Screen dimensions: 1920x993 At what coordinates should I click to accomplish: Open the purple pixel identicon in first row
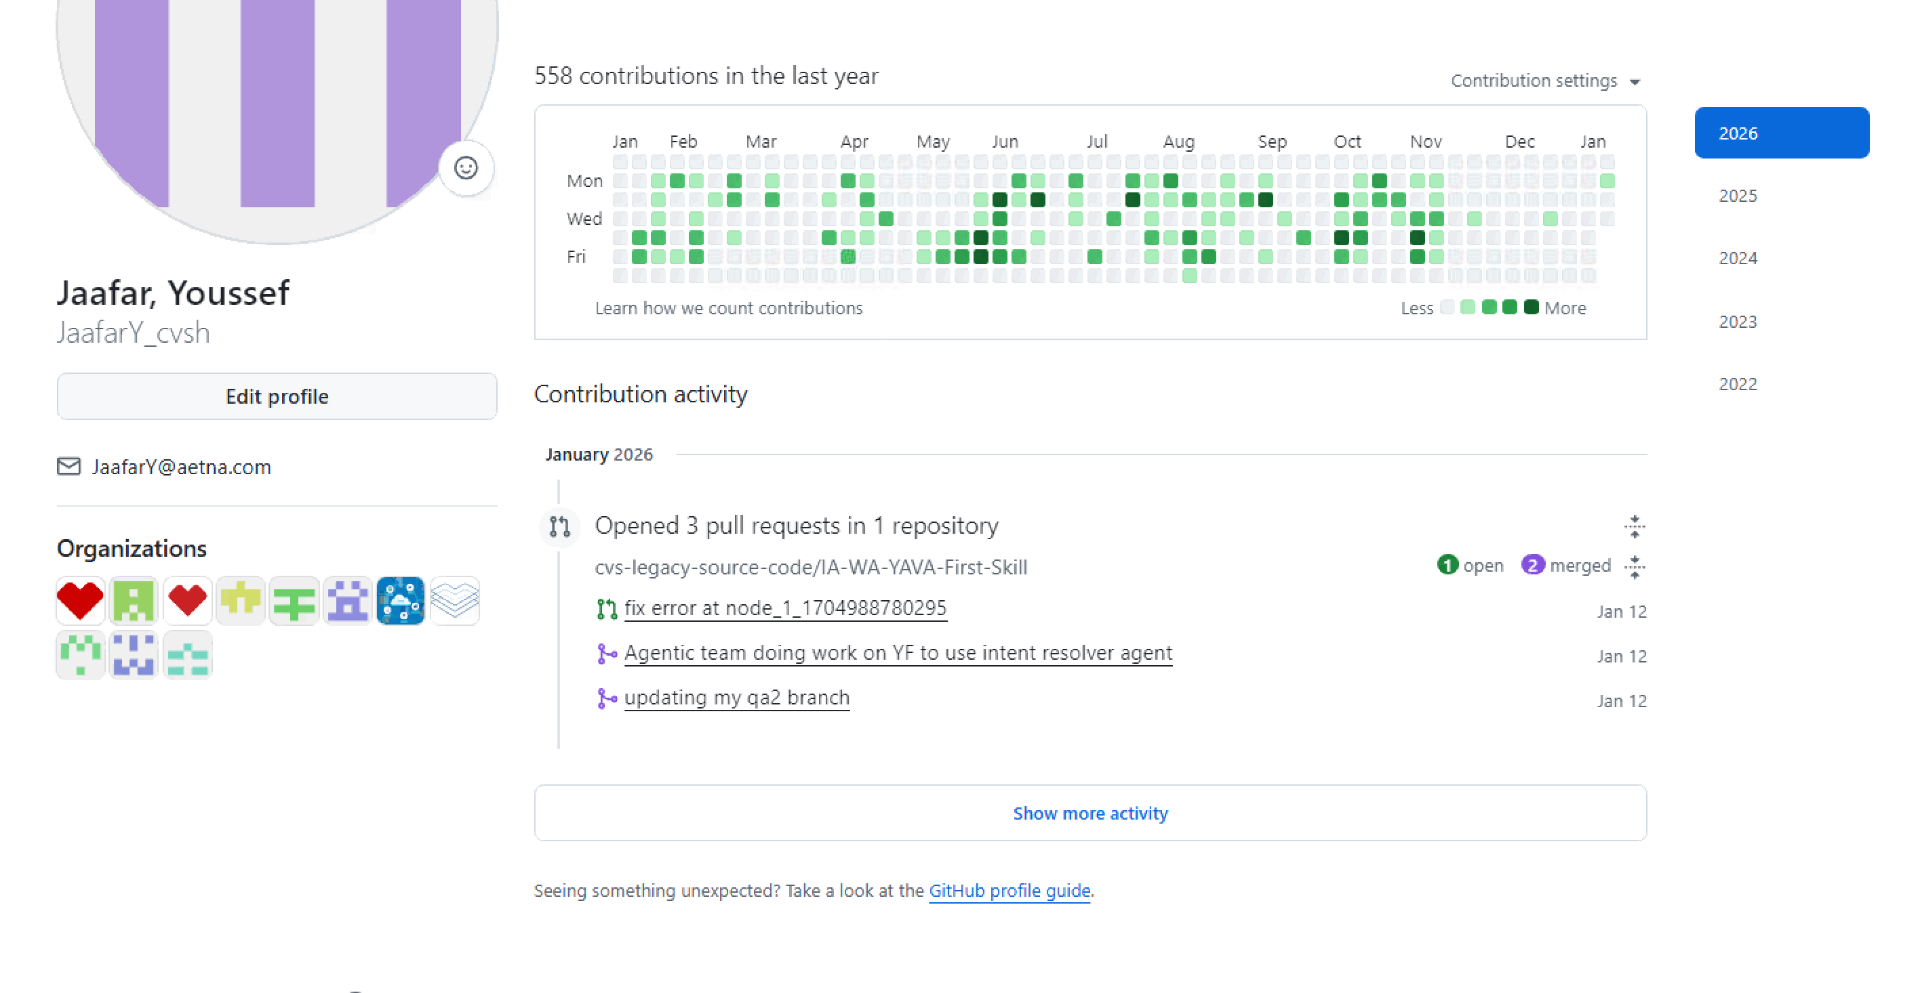[348, 601]
